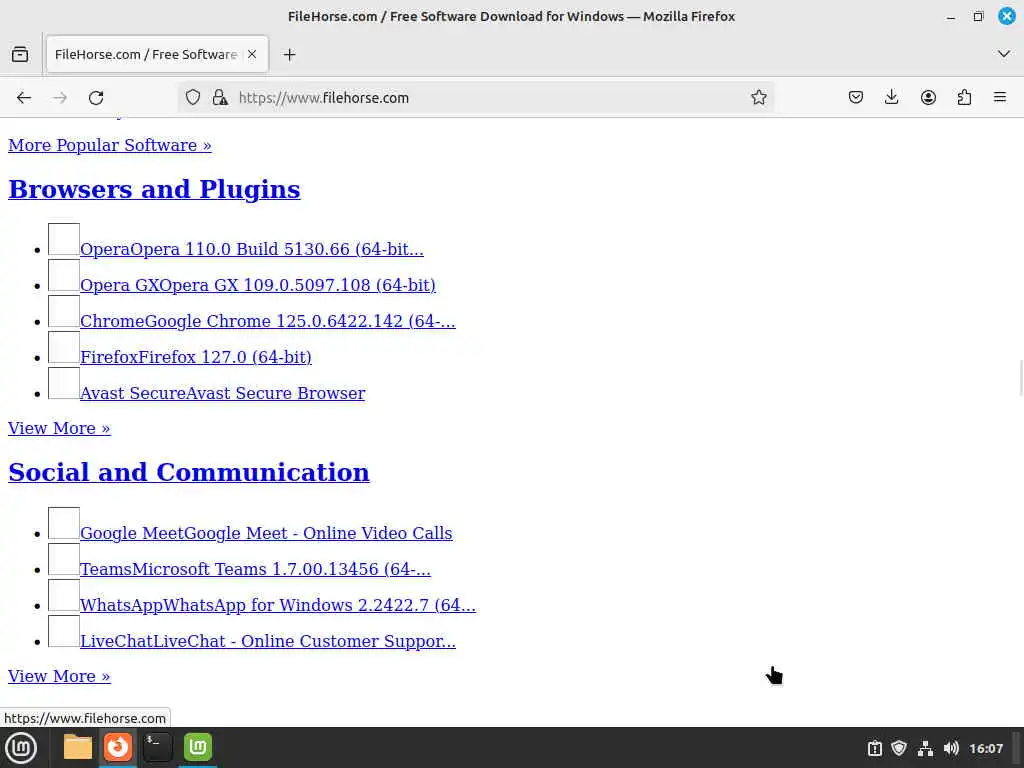This screenshot has width=1024, height=768.
Task: Click the Opera placeholder image thumbnail
Action: tap(64, 239)
